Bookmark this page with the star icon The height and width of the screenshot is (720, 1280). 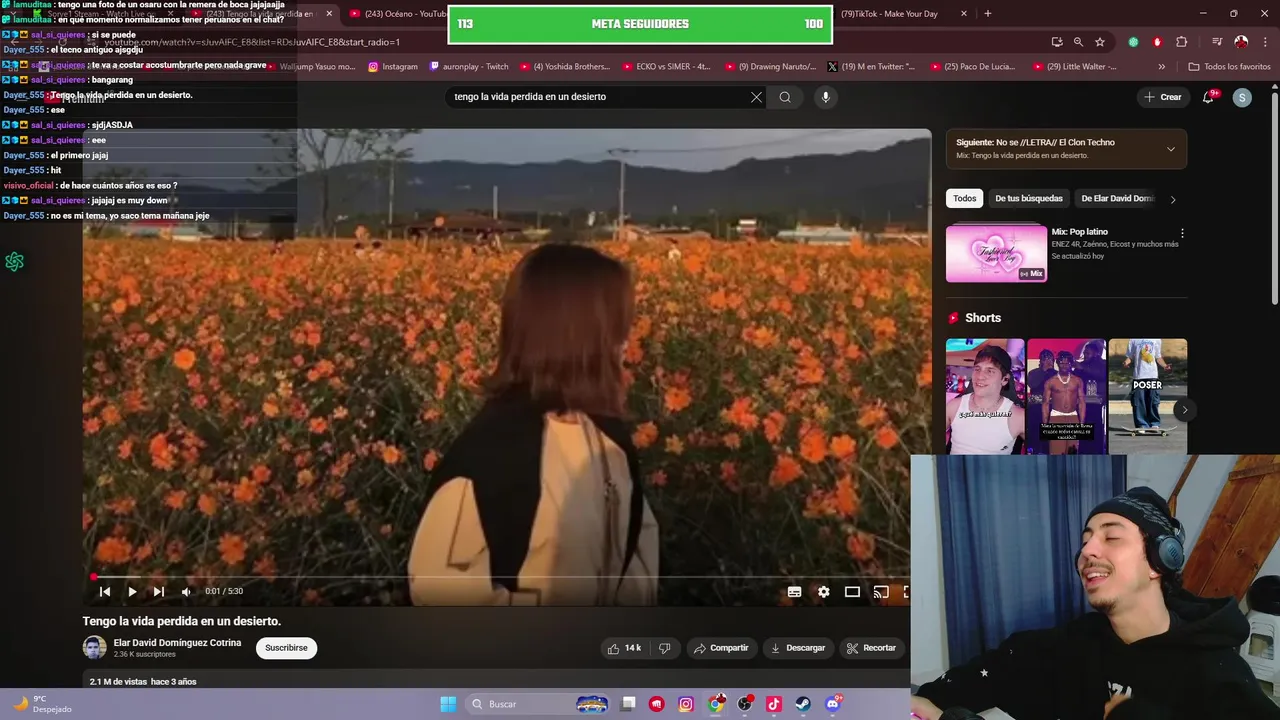pyautogui.click(x=1100, y=42)
